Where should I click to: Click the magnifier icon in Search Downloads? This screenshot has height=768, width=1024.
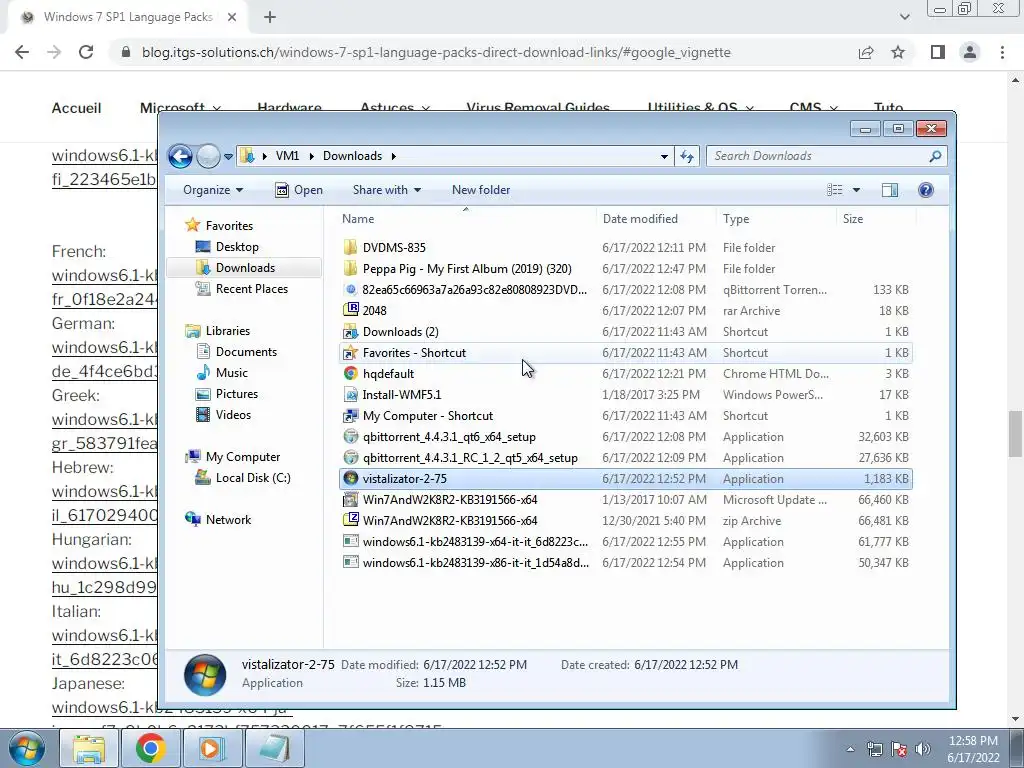click(935, 156)
